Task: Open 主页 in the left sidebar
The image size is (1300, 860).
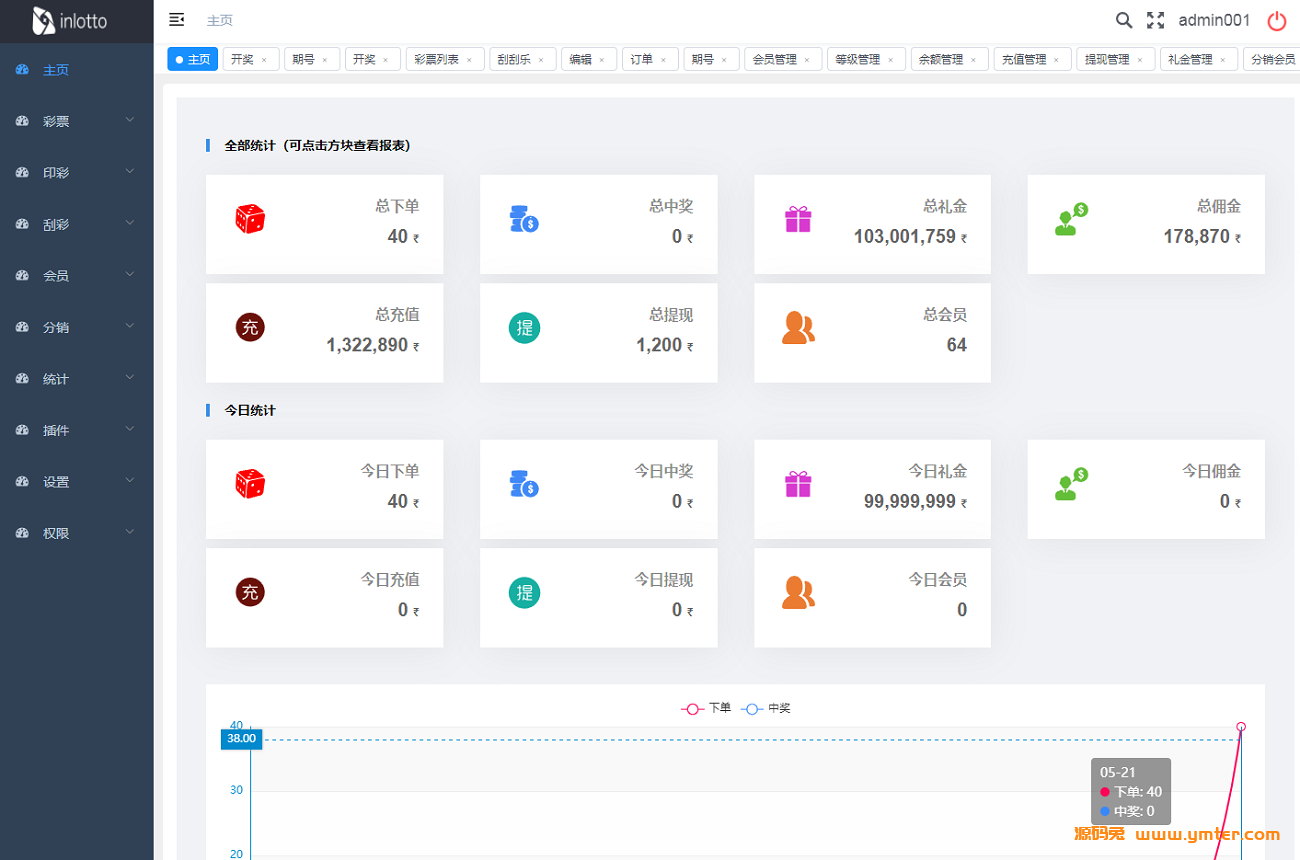Action: pos(77,70)
